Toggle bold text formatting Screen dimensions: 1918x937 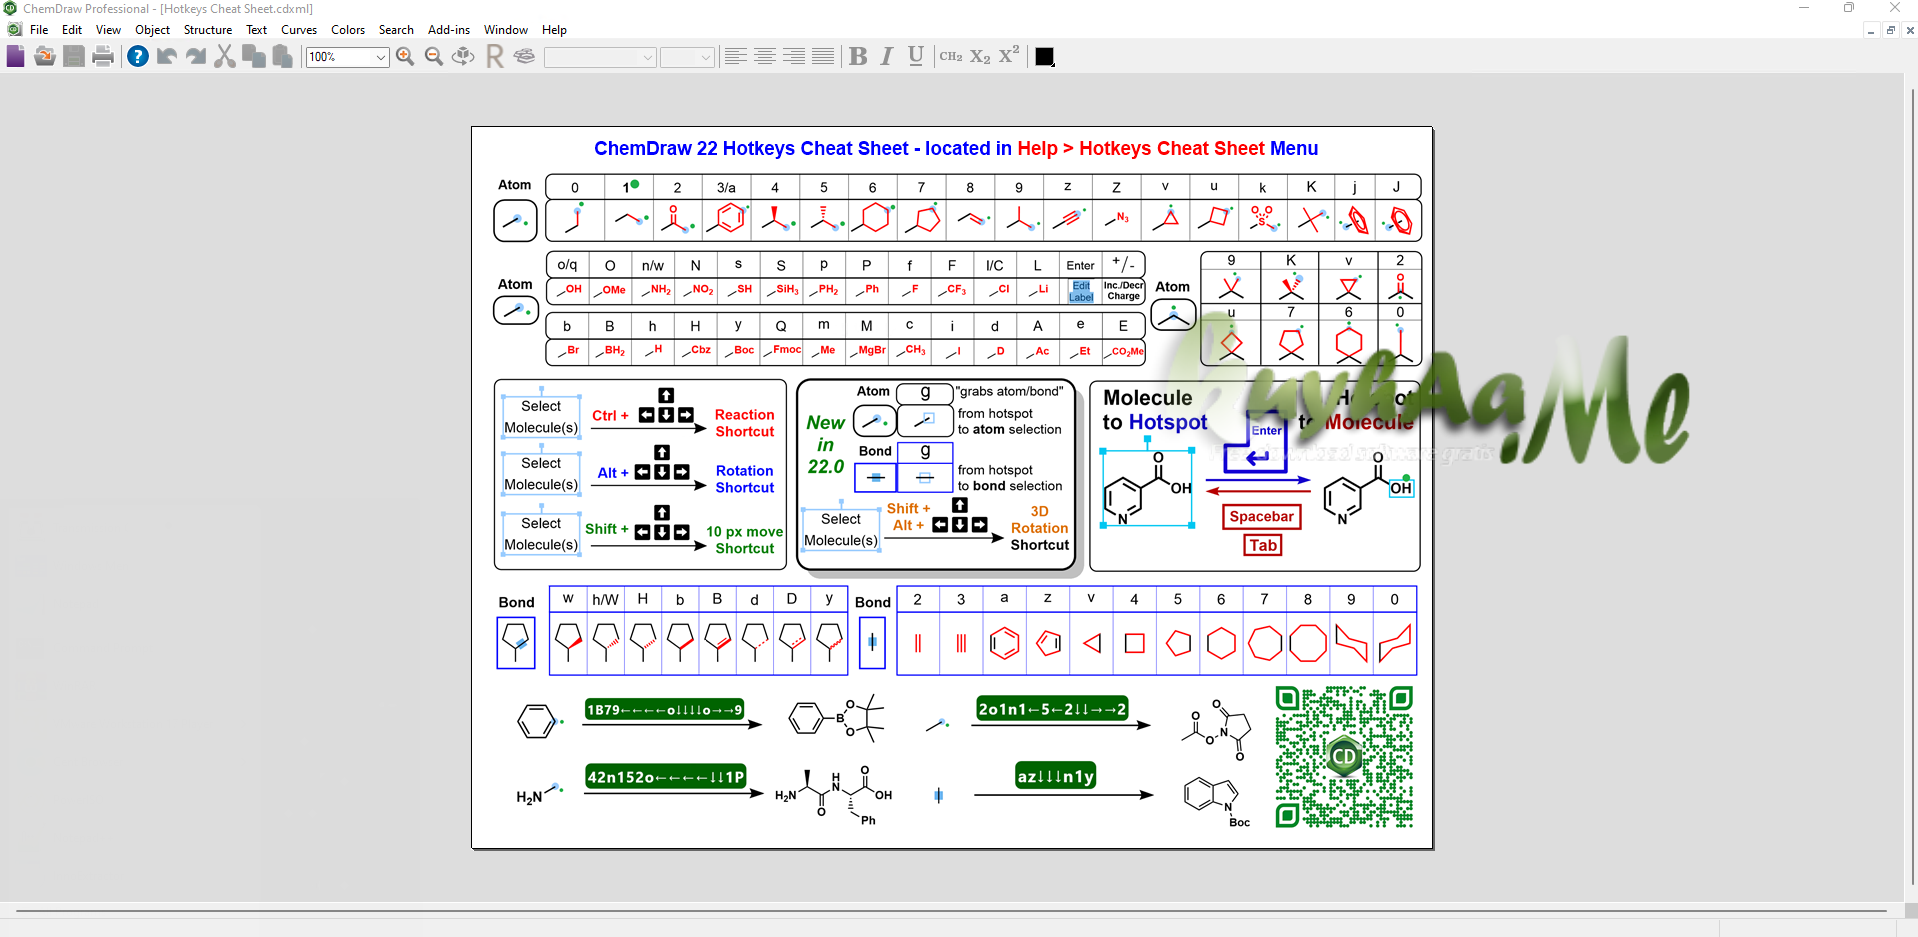pyautogui.click(x=858, y=56)
